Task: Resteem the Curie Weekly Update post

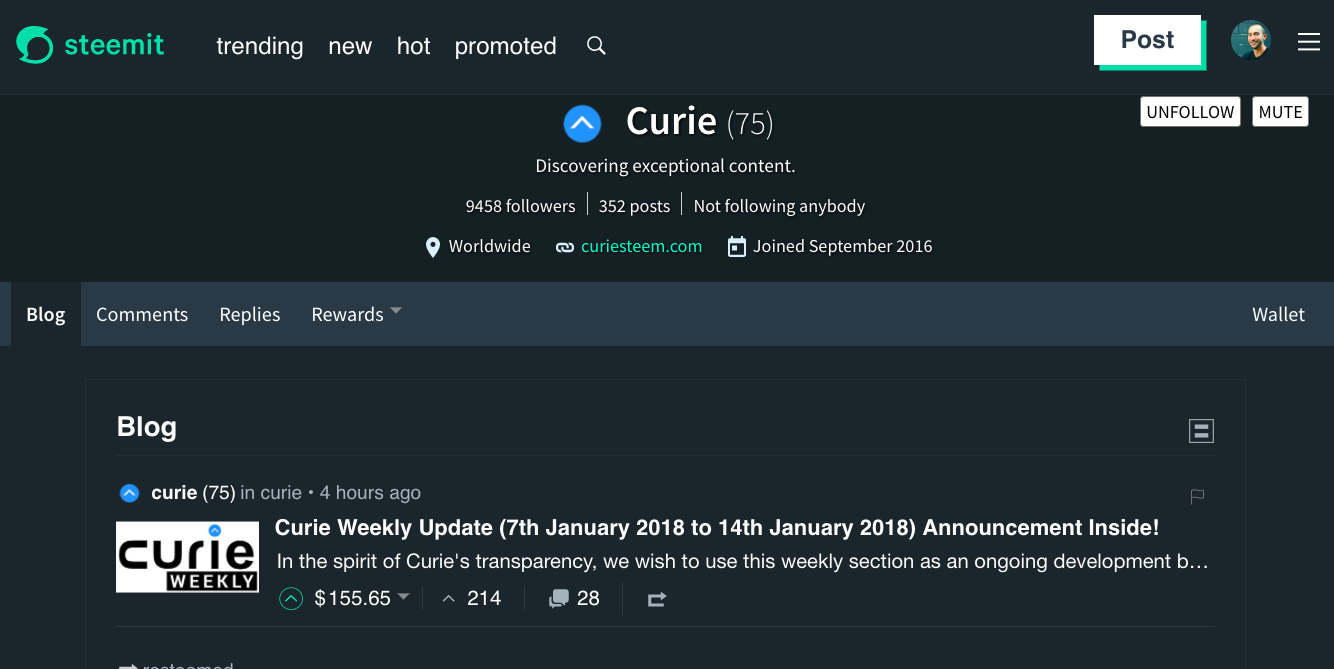Action: (x=656, y=599)
